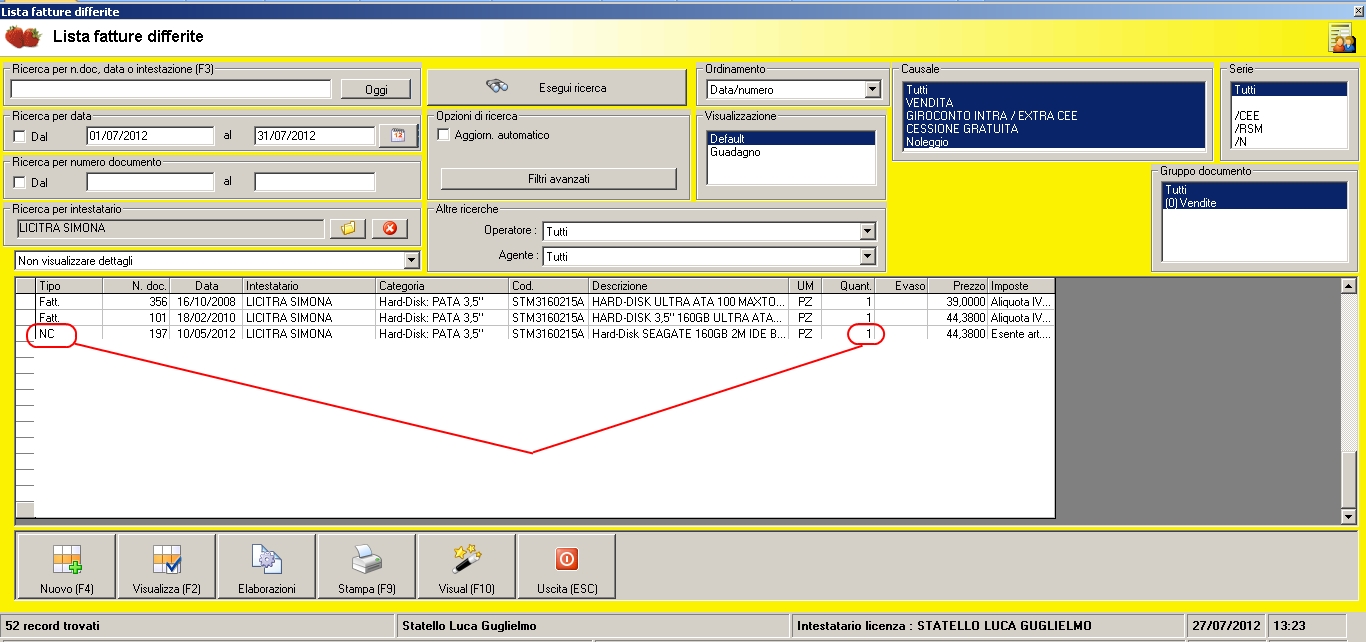Expand the Non visualizzare dettagli dropdown
The width and height of the screenshot is (1366, 642).
[x=411, y=260]
